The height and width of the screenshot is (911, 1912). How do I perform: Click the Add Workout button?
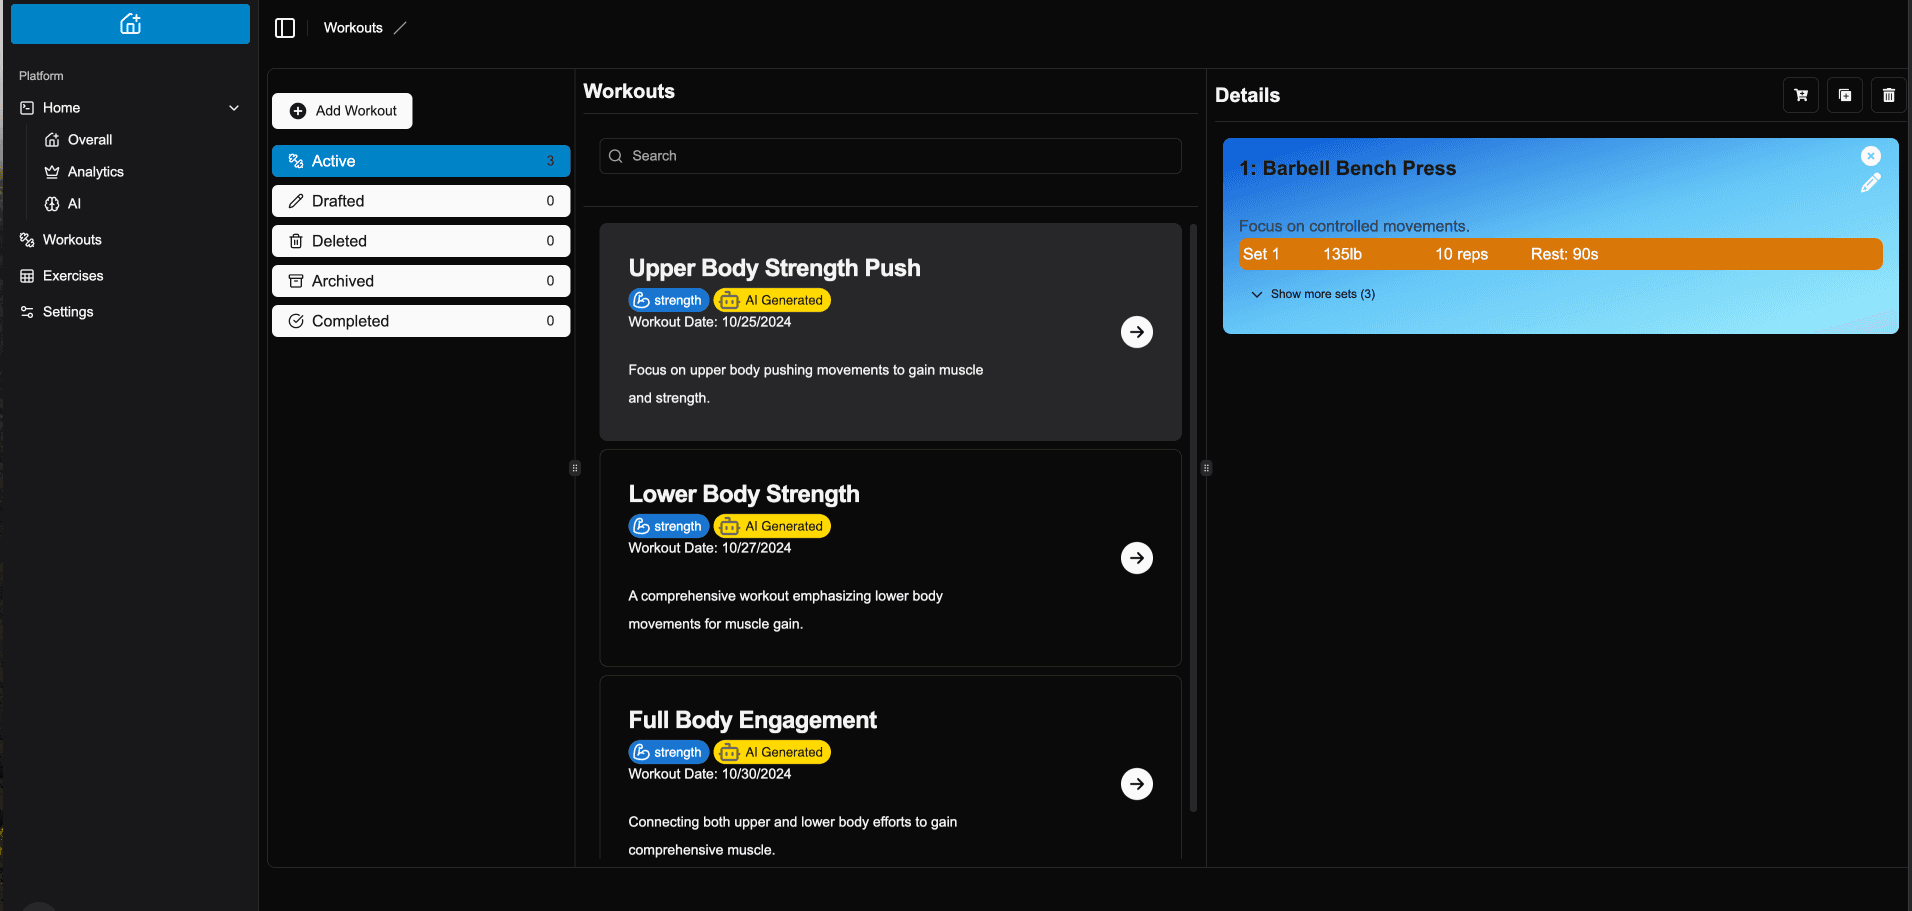[x=342, y=111]
